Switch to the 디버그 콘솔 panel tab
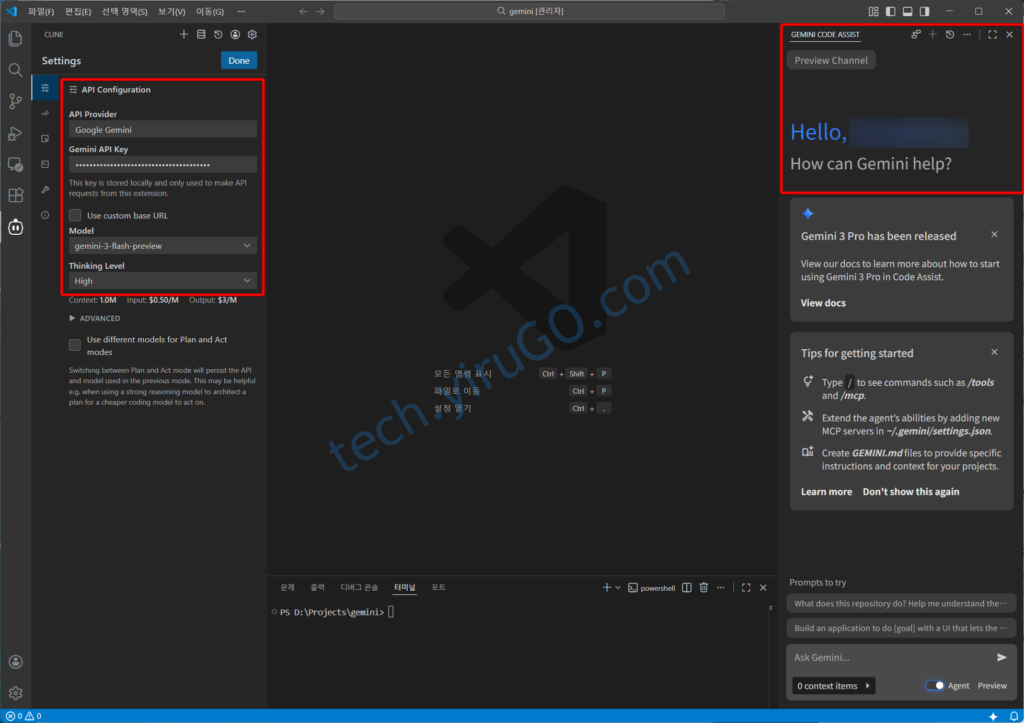Screen dimensions: 1024x723 [359, 587]
